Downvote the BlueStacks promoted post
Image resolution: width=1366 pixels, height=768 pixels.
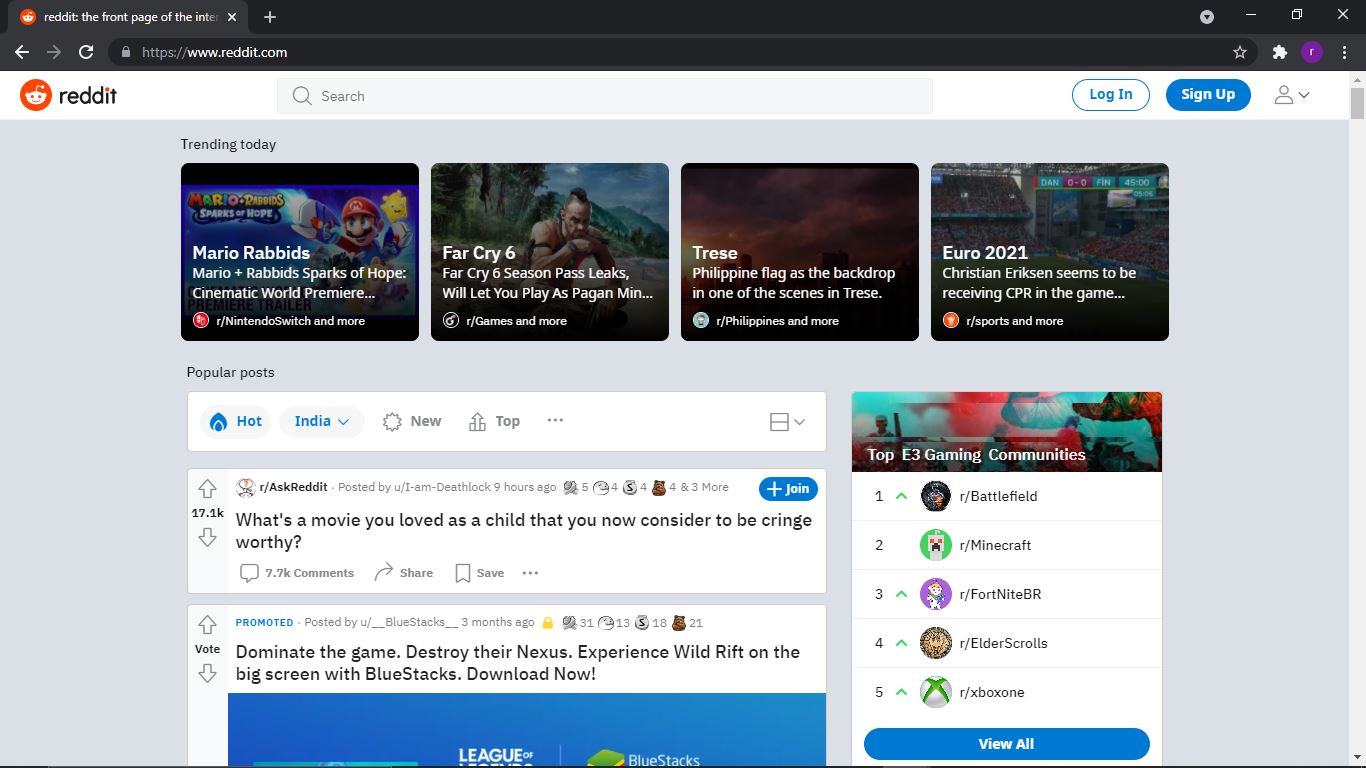pyautogui.click(x=207, y=673)
